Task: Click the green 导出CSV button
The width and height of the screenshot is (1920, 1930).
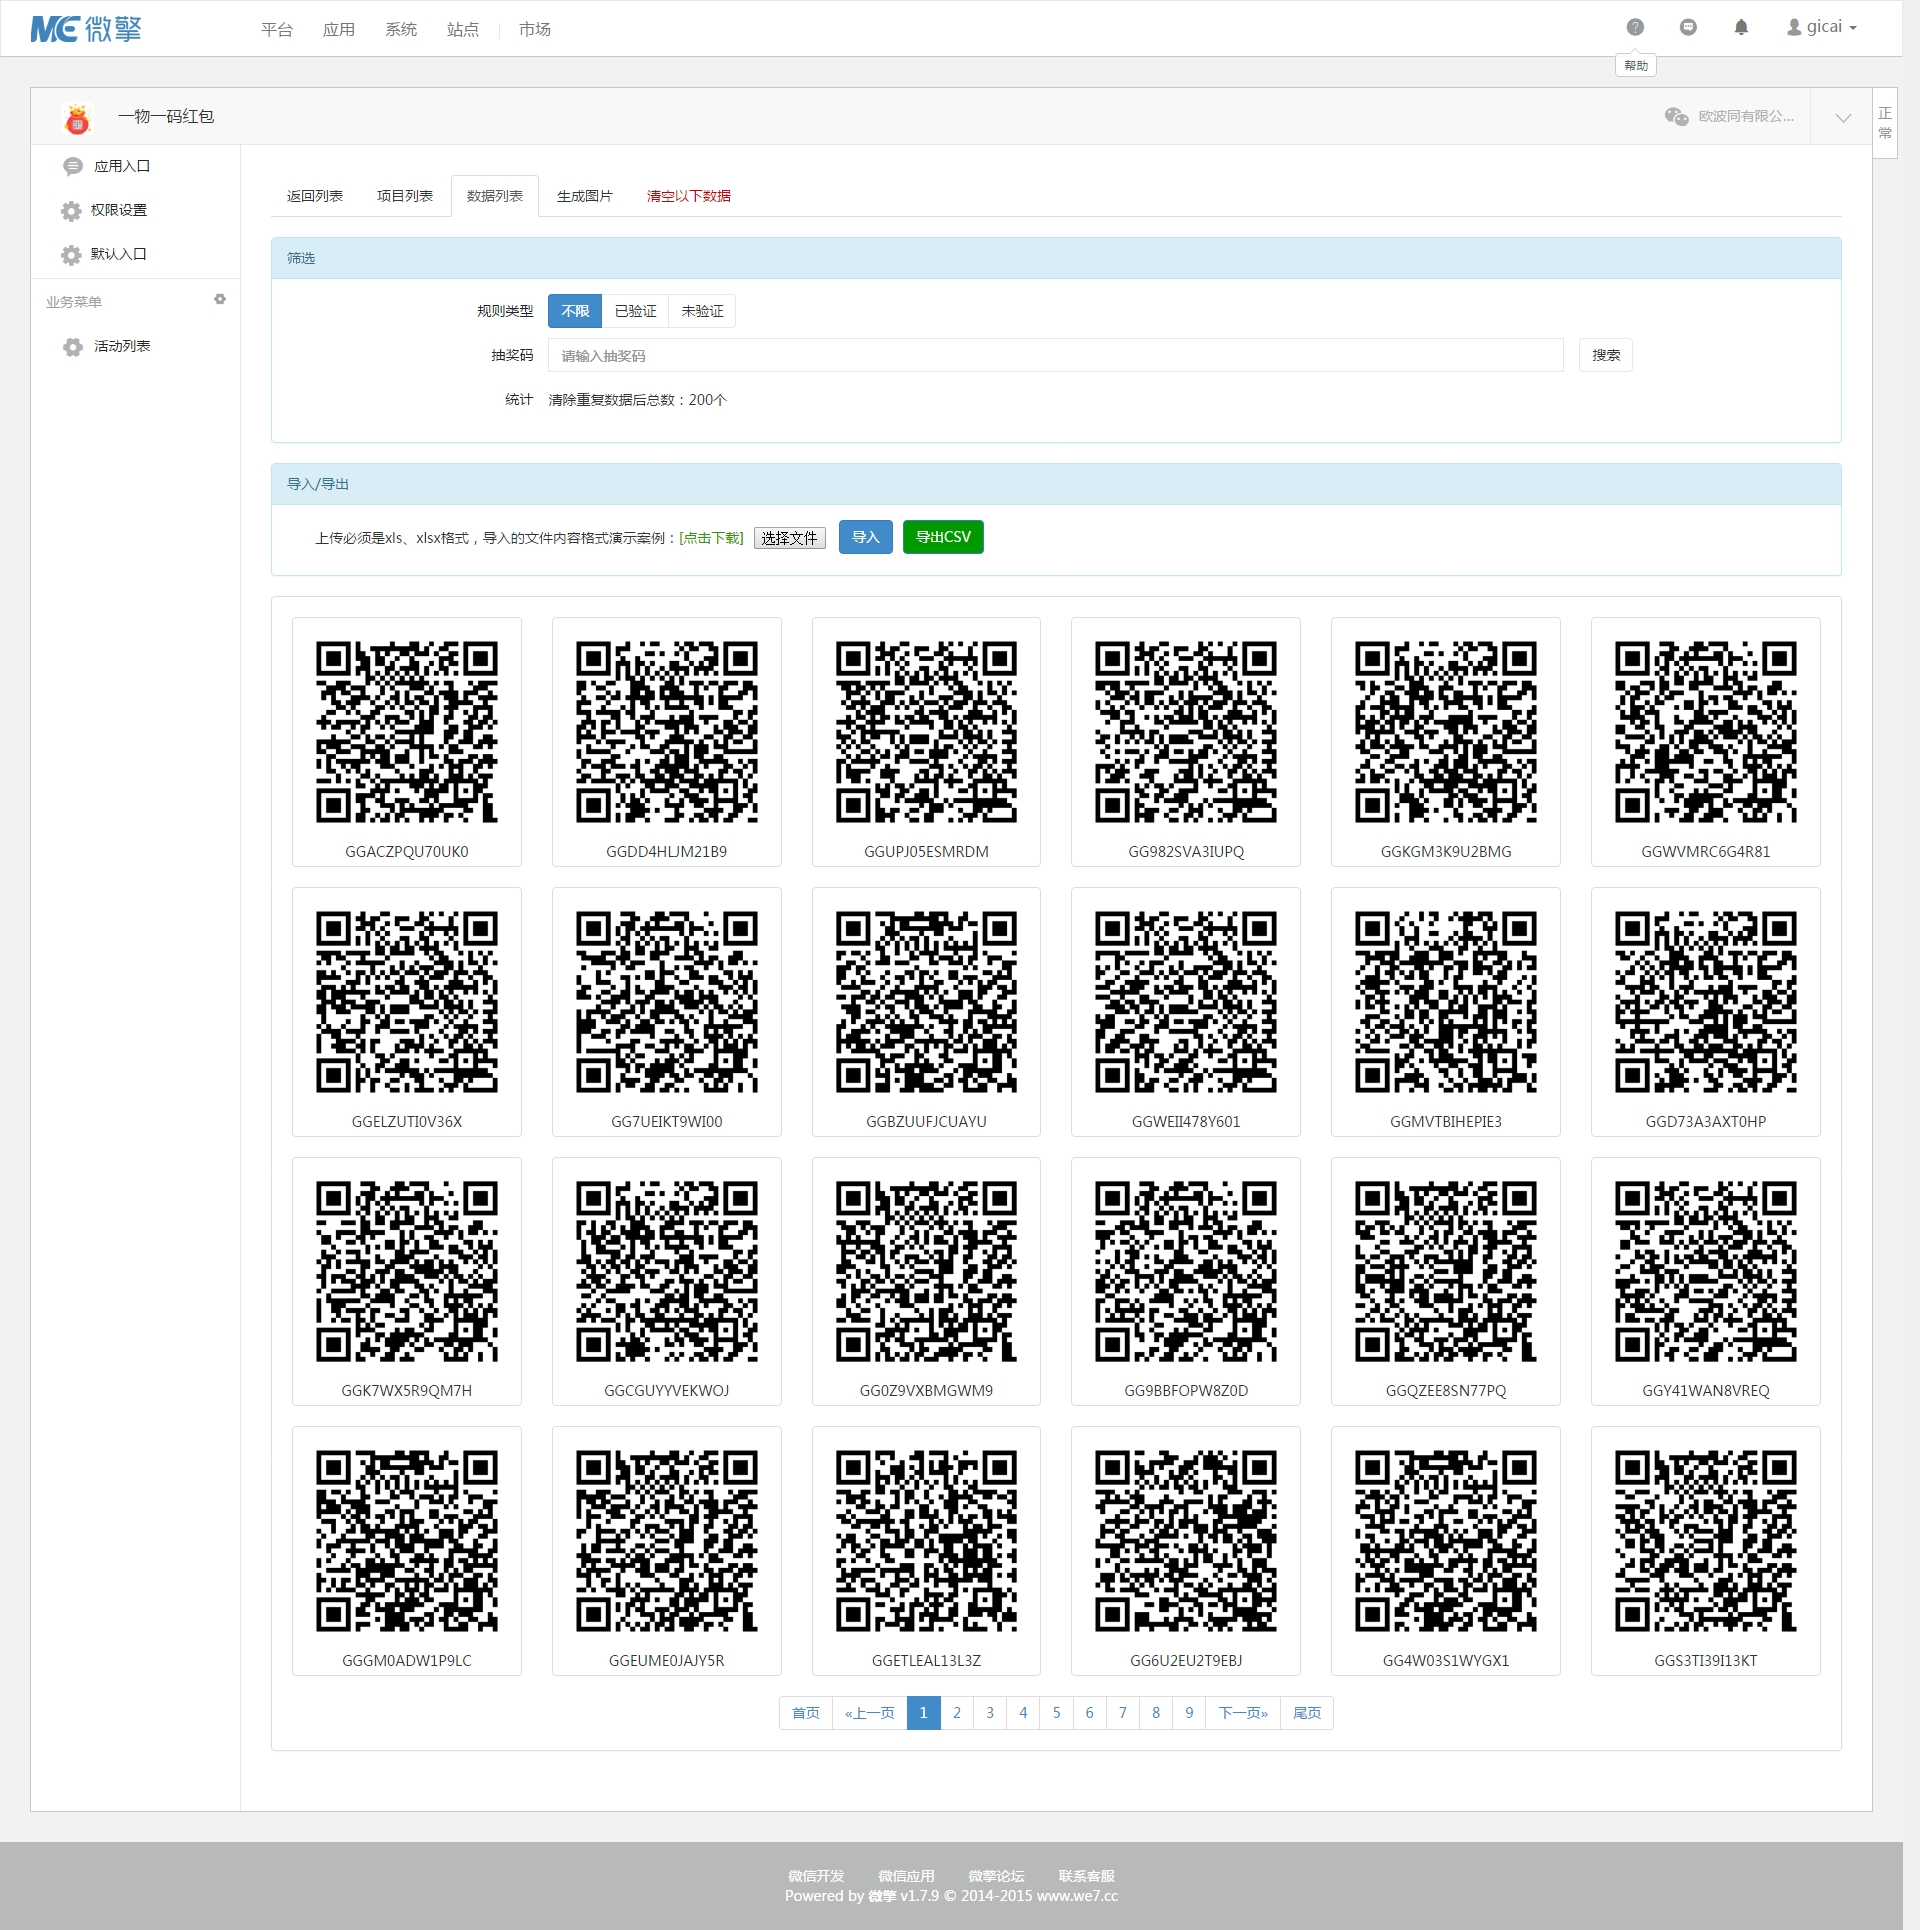Action: point(943,537)
